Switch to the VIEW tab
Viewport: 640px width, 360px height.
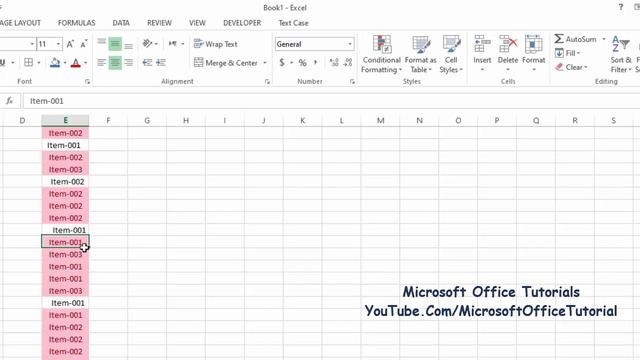[x=197, y=23]
